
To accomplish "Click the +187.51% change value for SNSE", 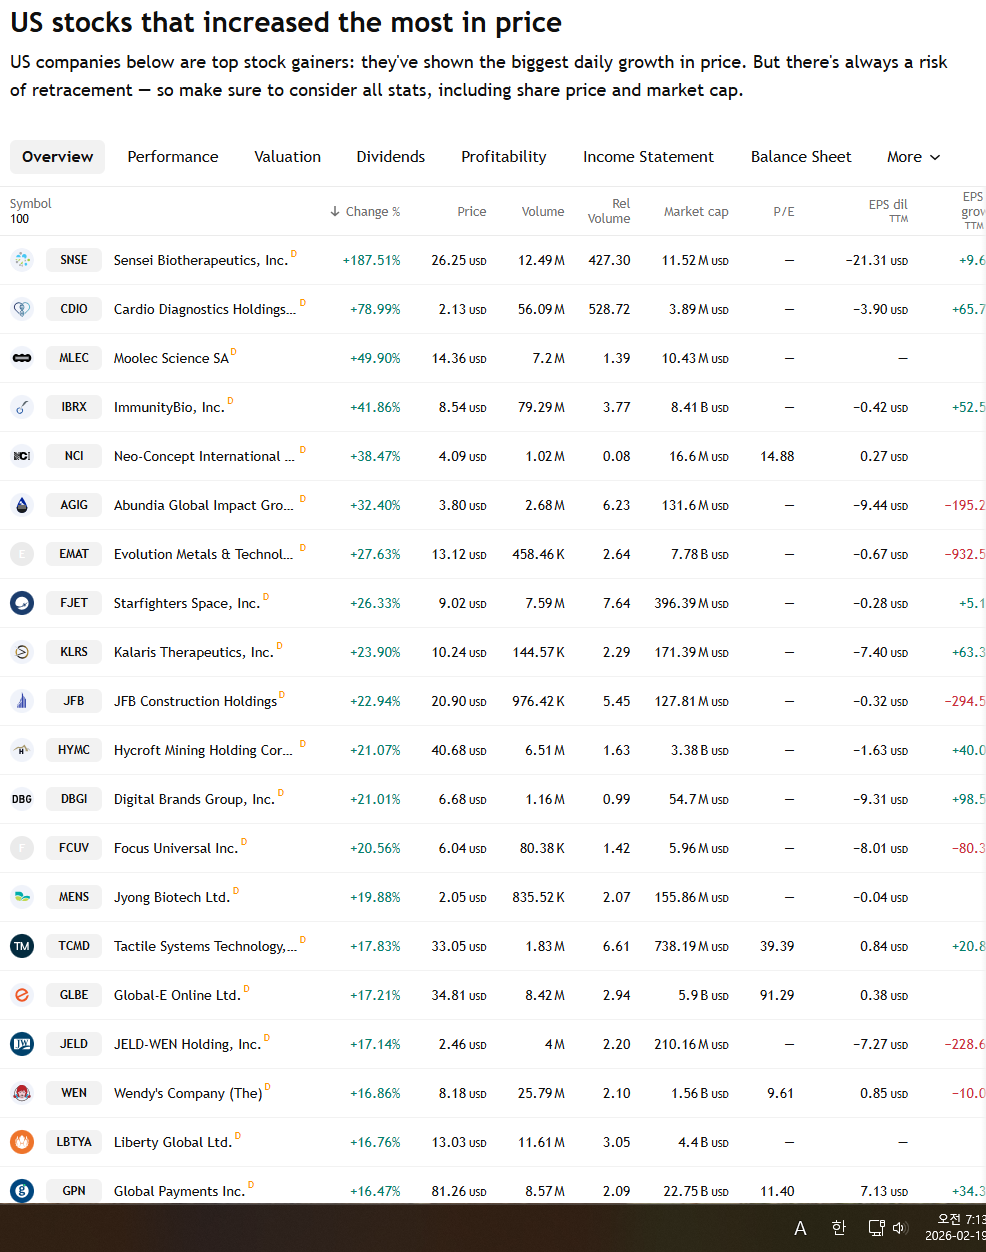I will point(371,260).
